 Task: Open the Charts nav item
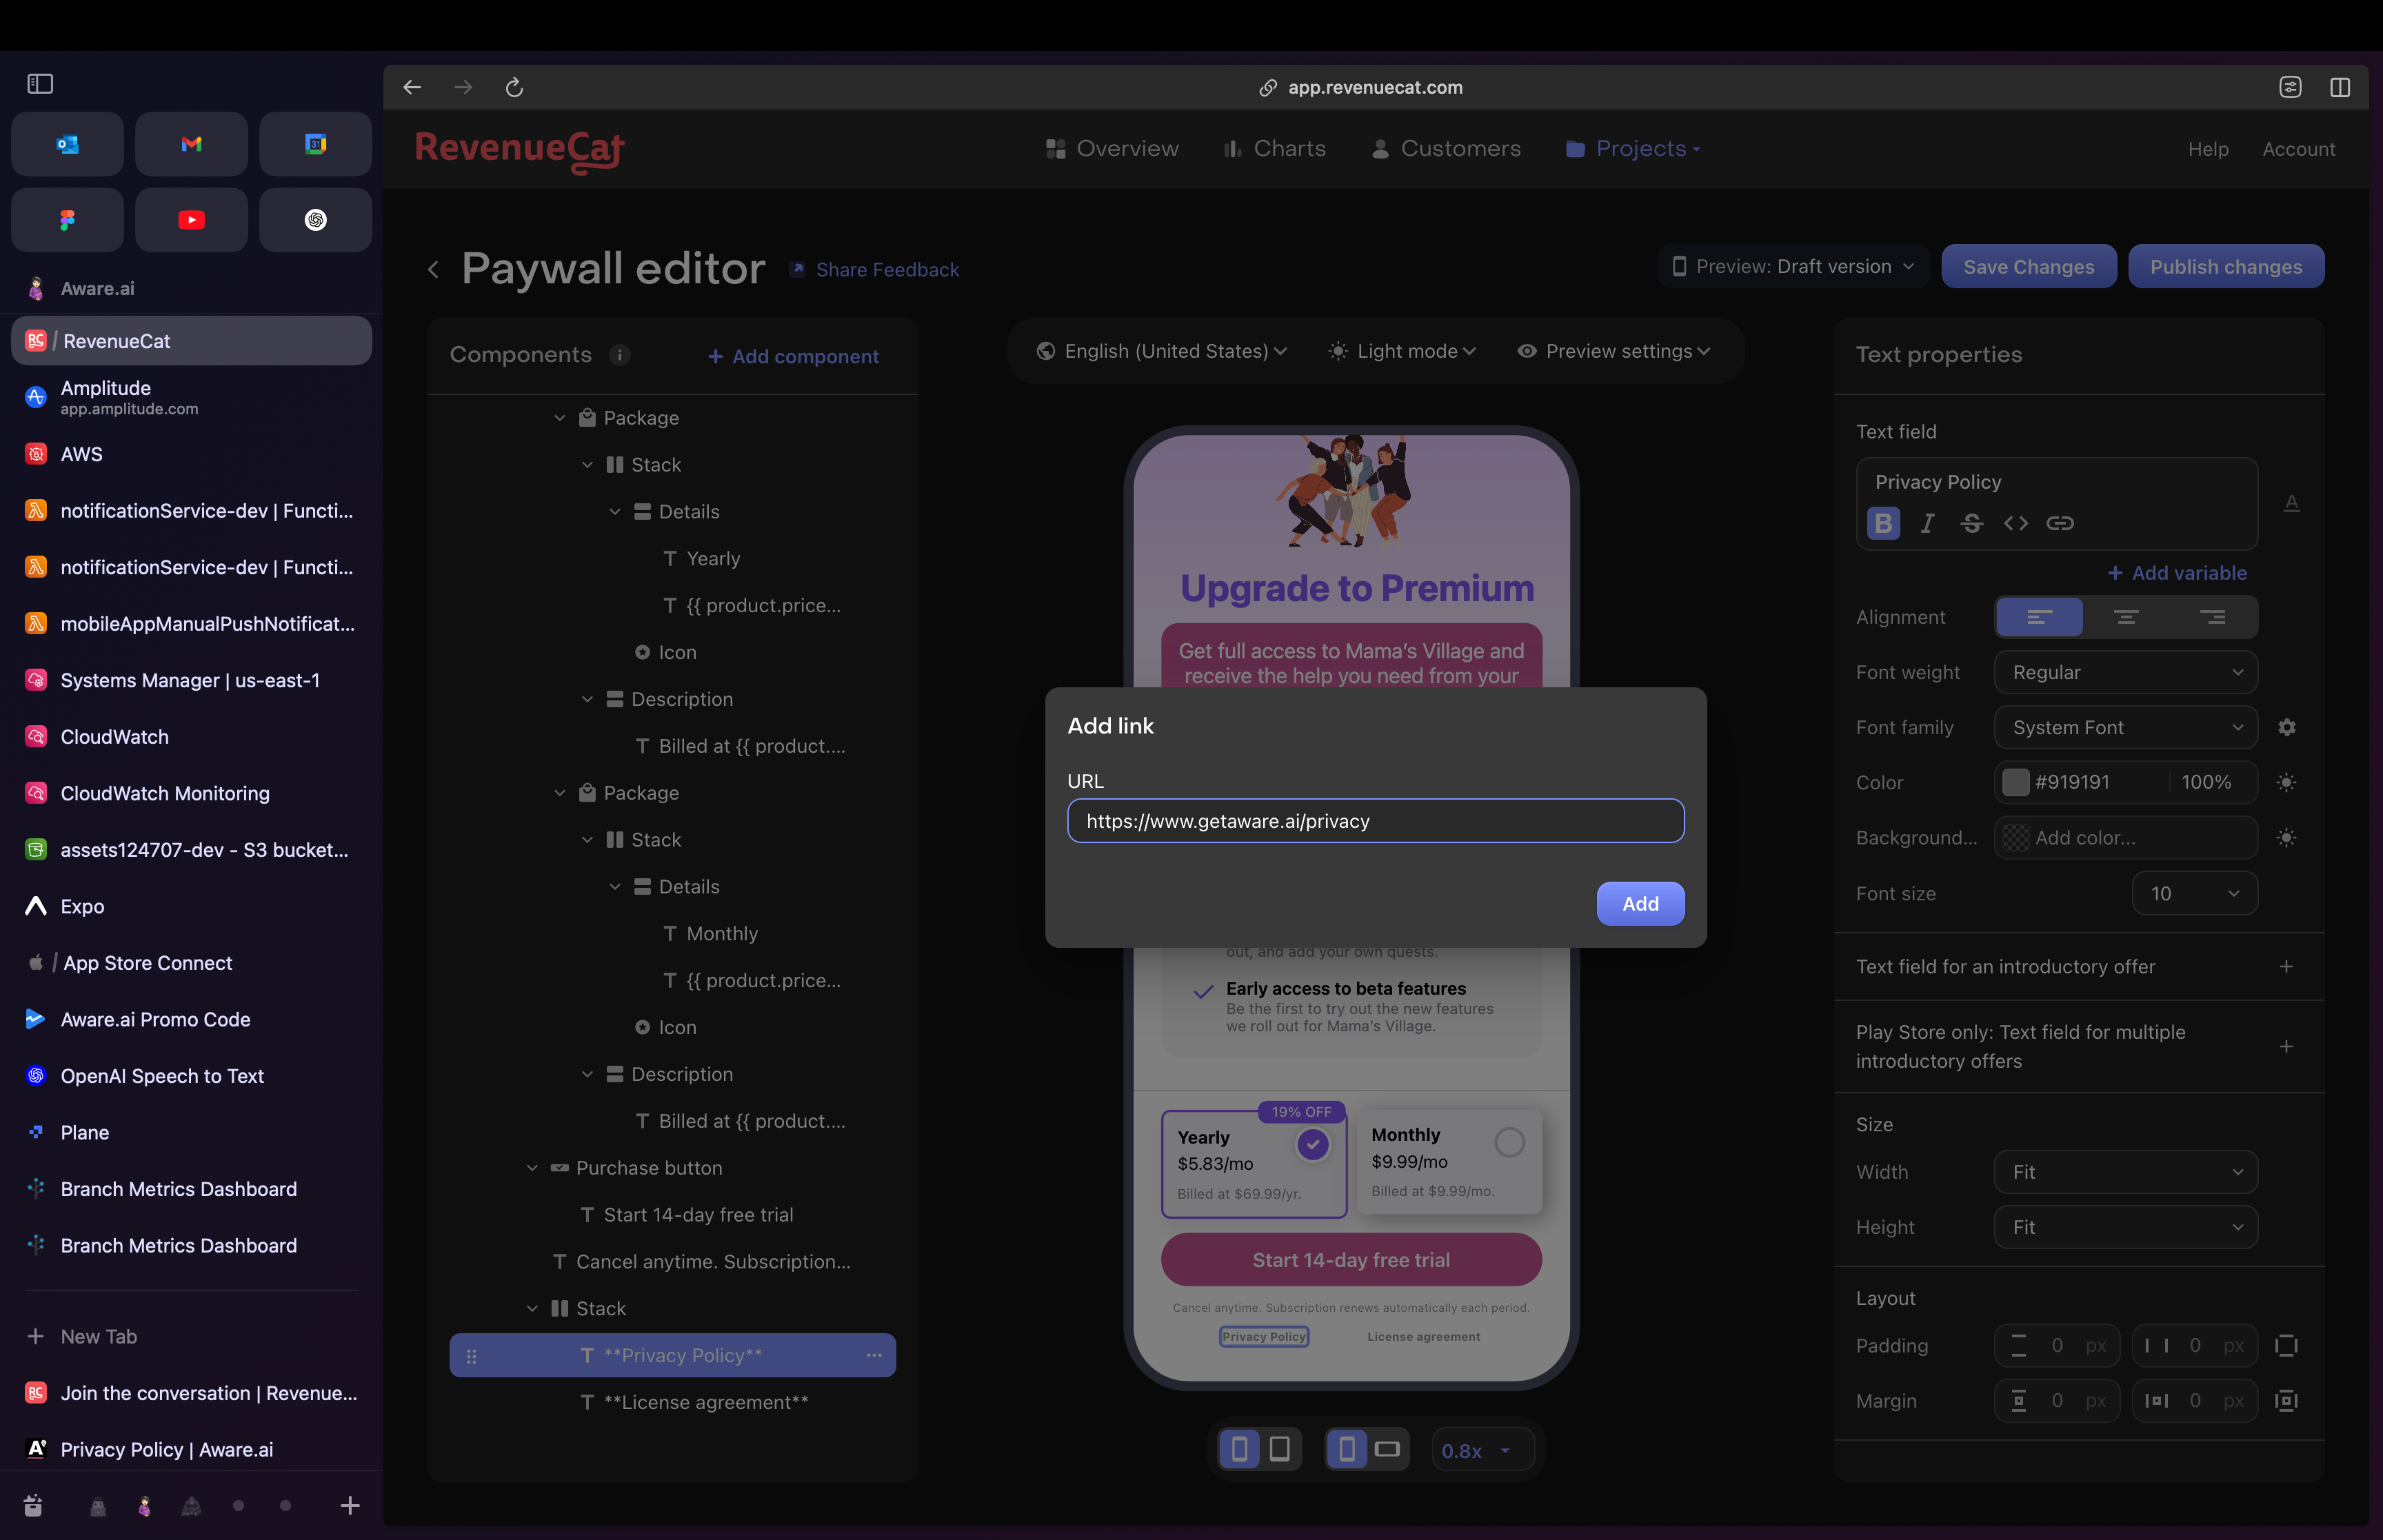(1274, 148)
